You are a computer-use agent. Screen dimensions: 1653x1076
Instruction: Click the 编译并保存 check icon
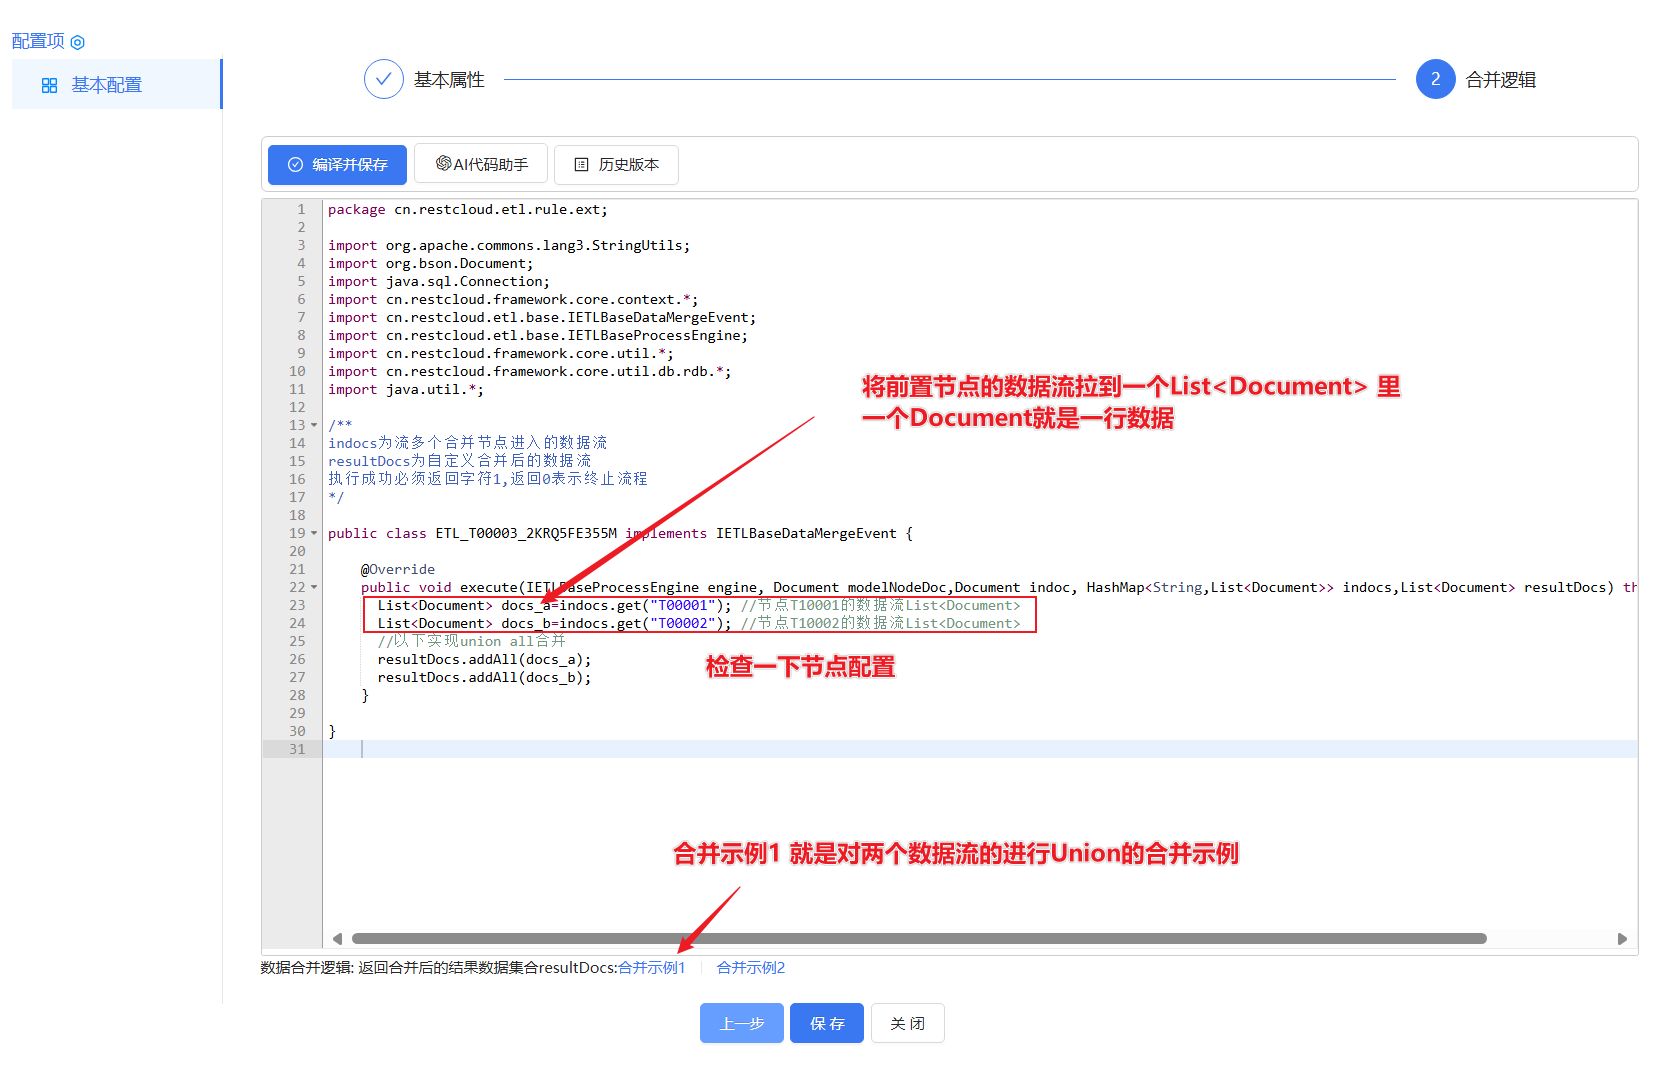click(295, 165)
